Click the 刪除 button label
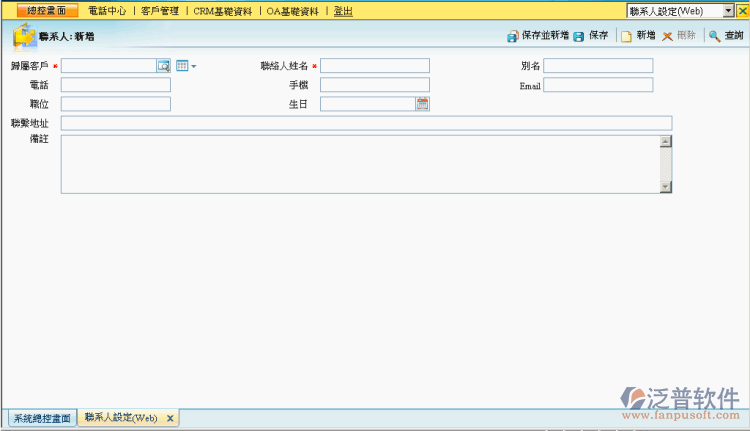 tap(686, 35)
